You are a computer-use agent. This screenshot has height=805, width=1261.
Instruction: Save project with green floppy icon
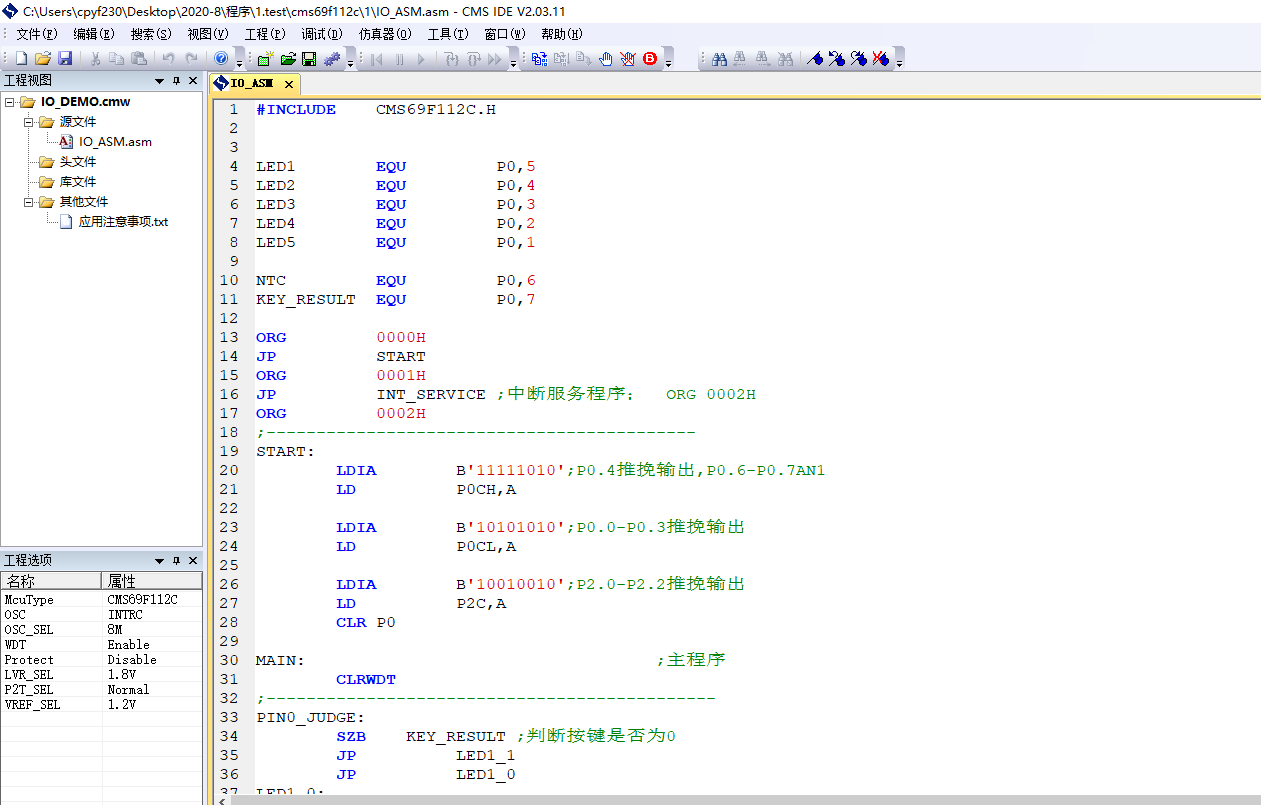point(309,59)
